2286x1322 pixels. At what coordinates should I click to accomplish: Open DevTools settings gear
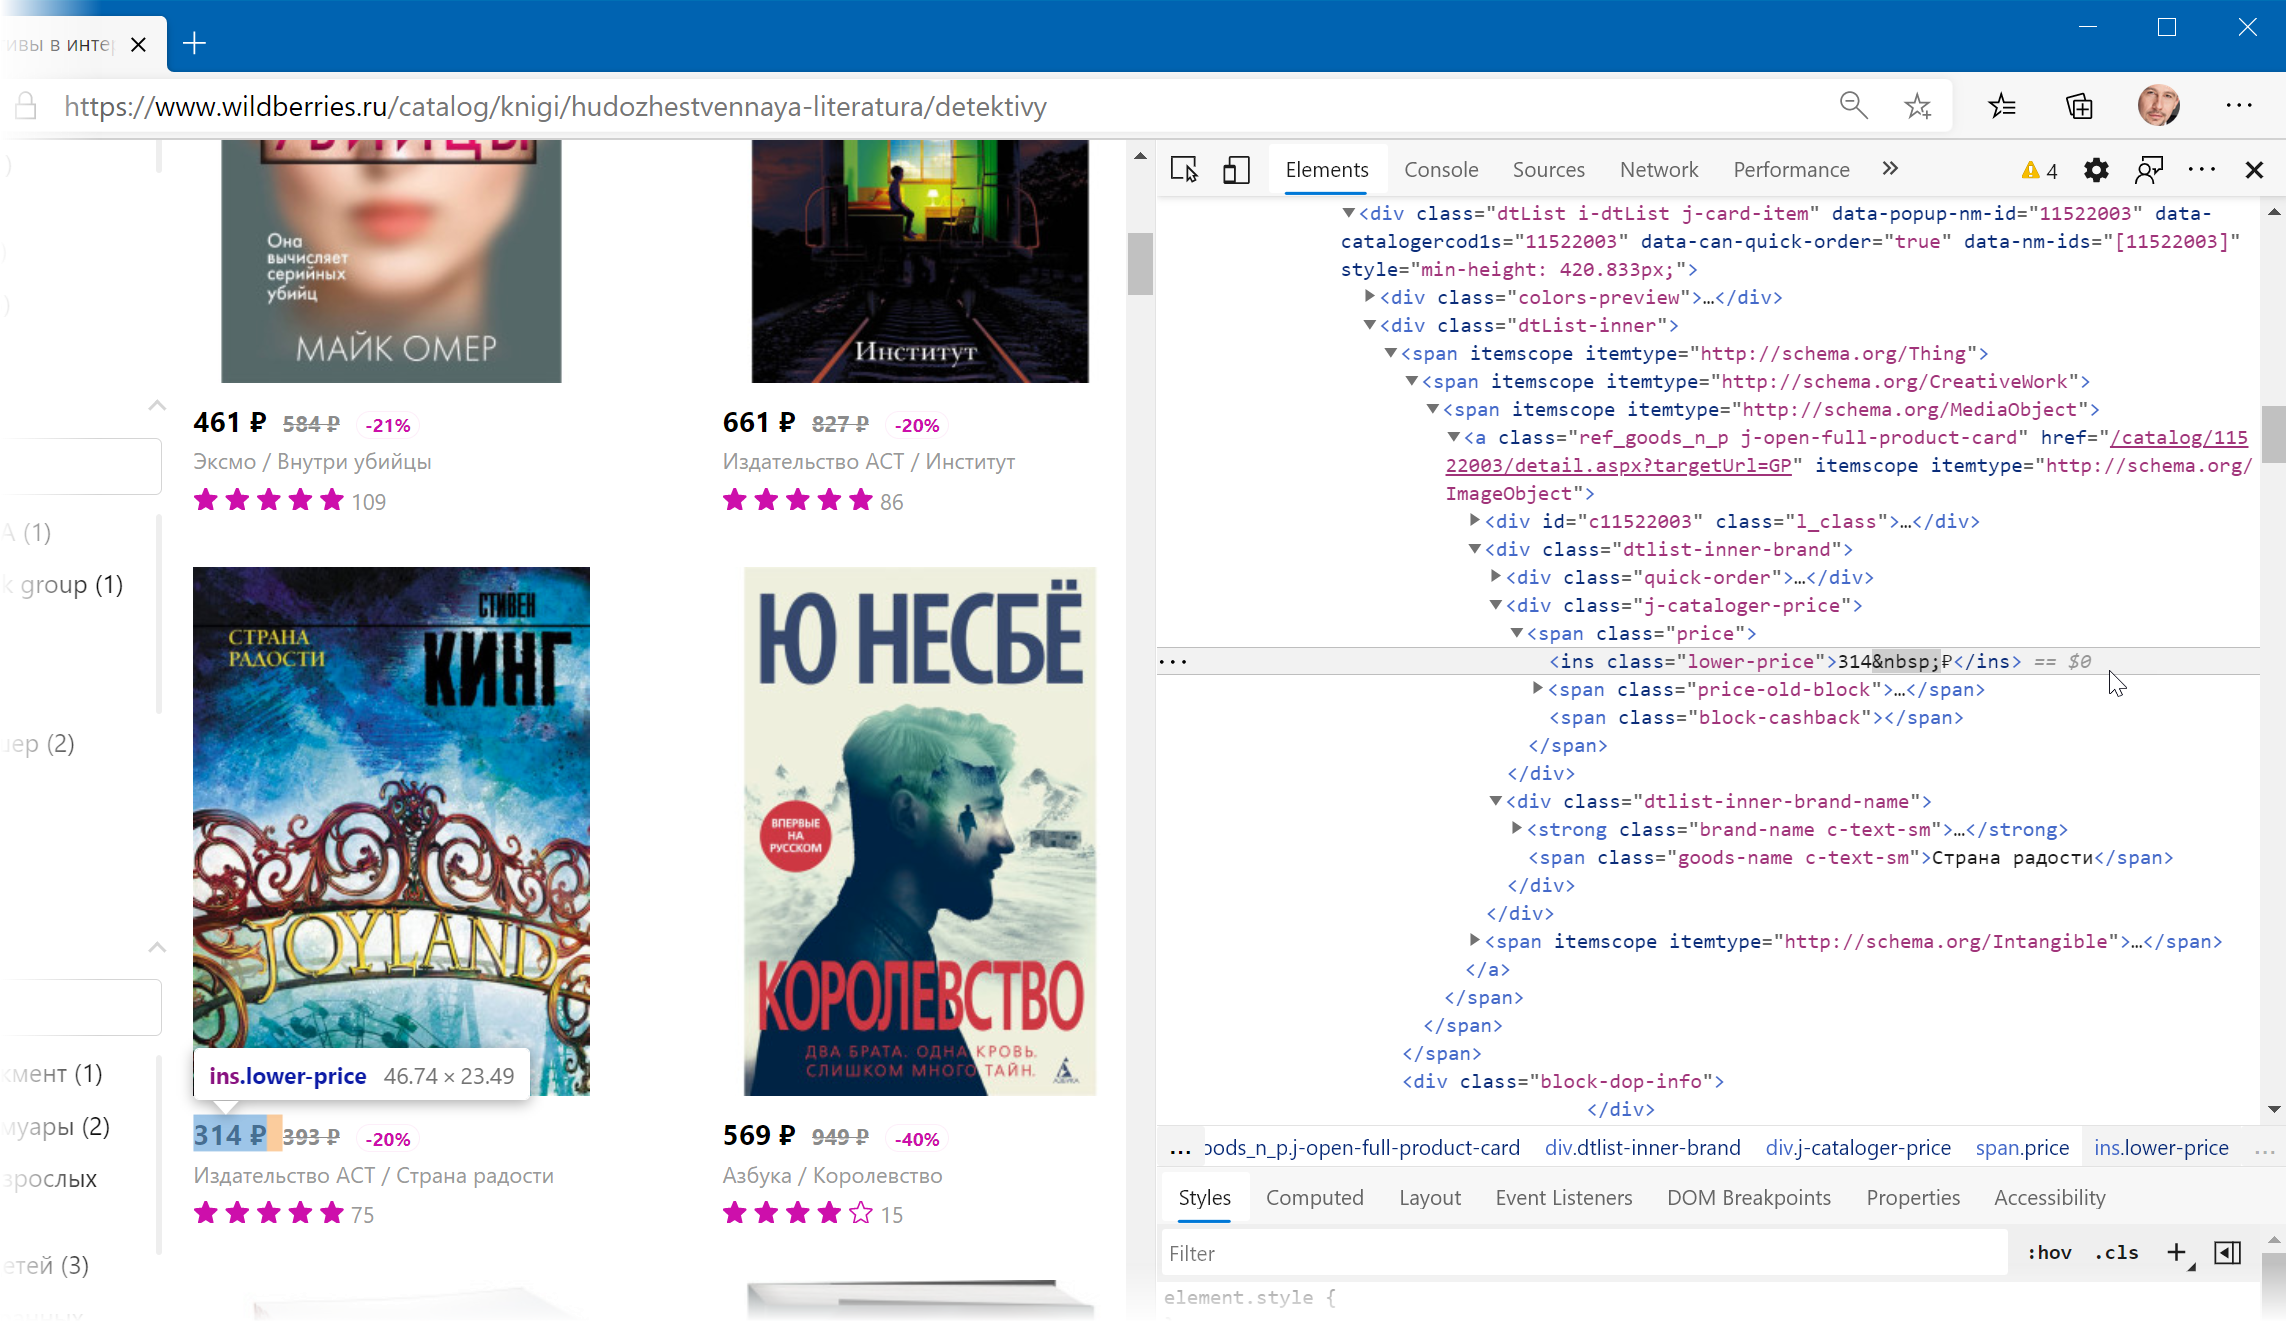point(2096,170)
